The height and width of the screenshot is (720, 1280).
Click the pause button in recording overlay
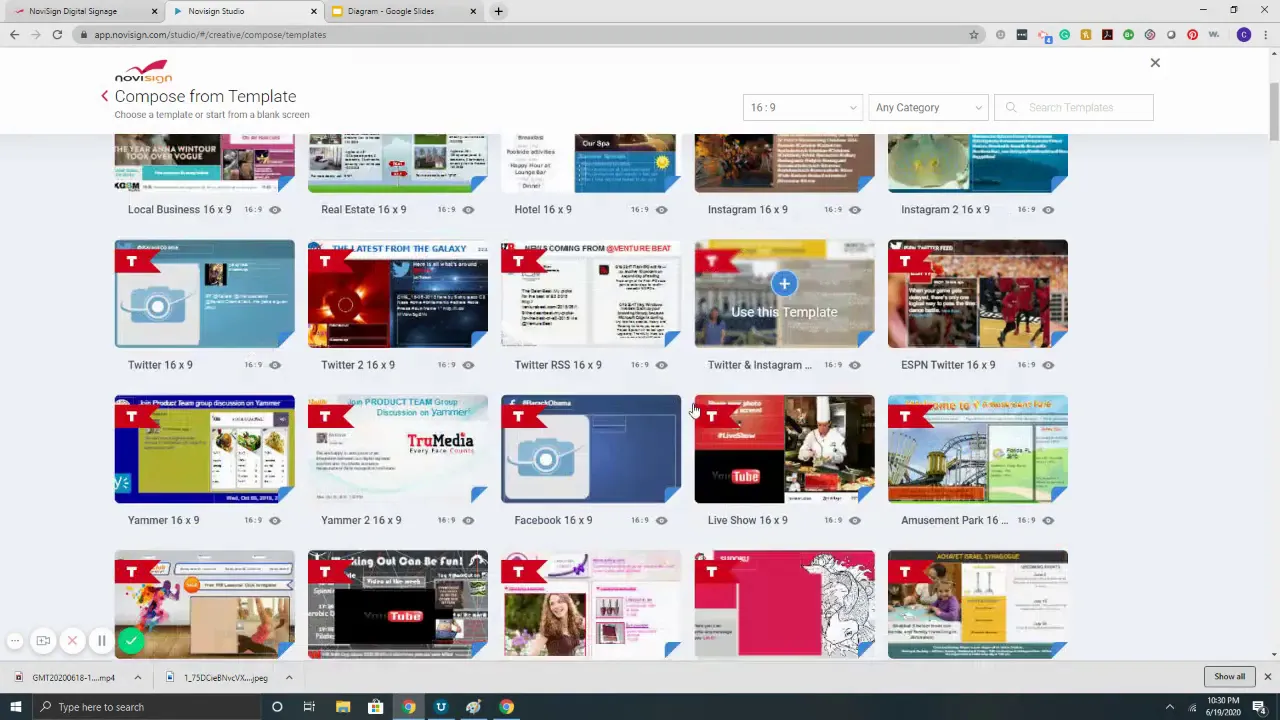(101, 641)
